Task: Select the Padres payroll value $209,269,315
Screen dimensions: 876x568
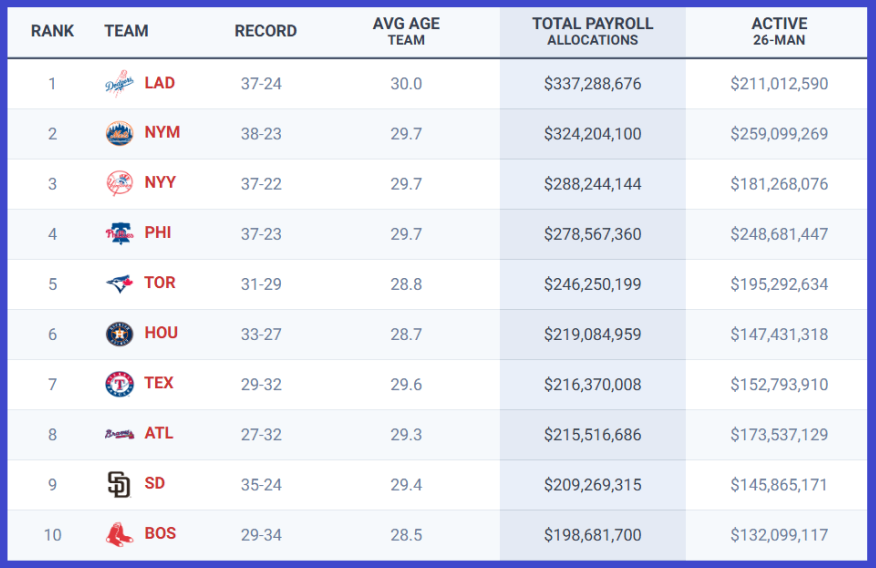Action: pyautogui.click(x=592, y=485)
